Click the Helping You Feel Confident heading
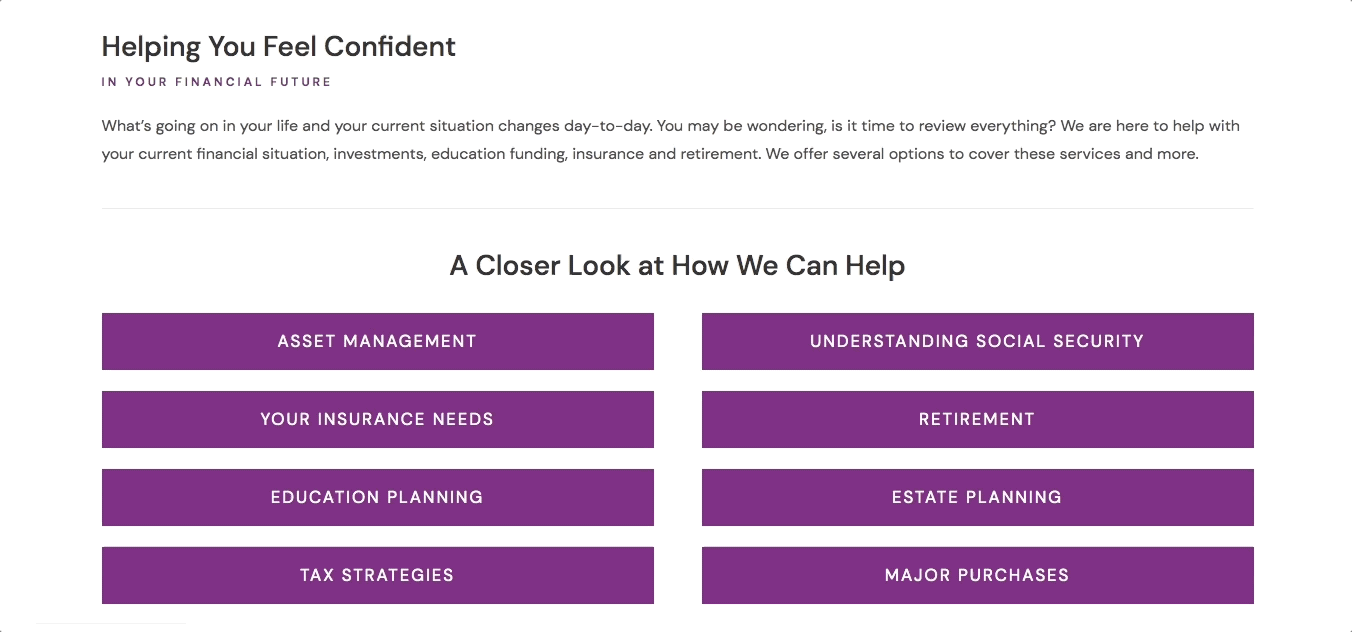1352x632 pixels. [x=278, y=47]
